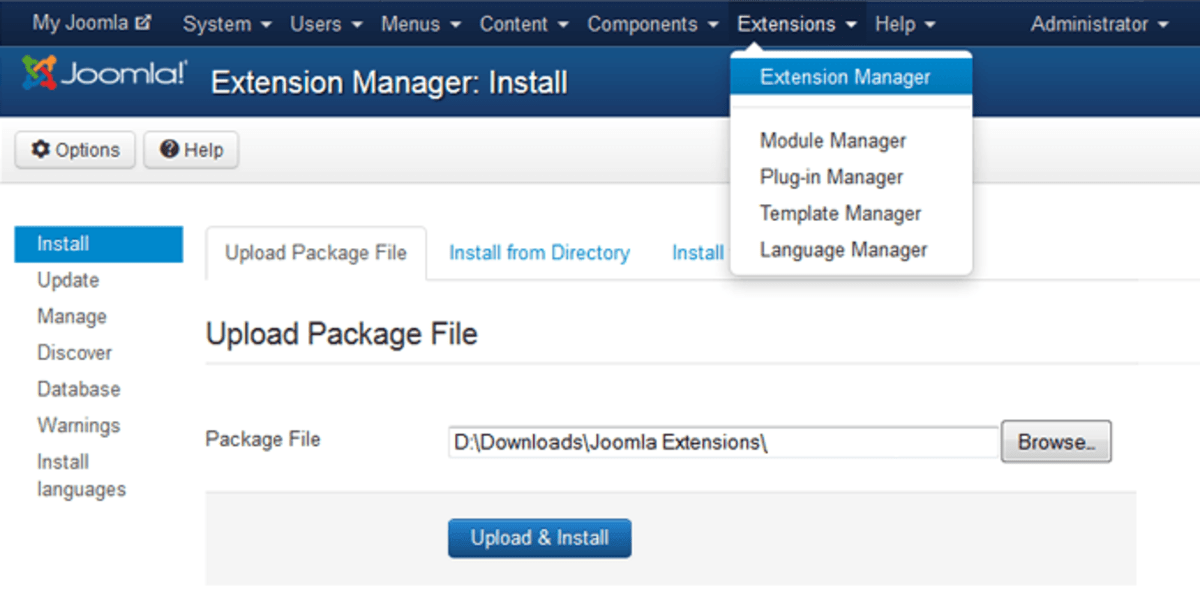
Task: Open the System dropdown menu
Action: 227,24
